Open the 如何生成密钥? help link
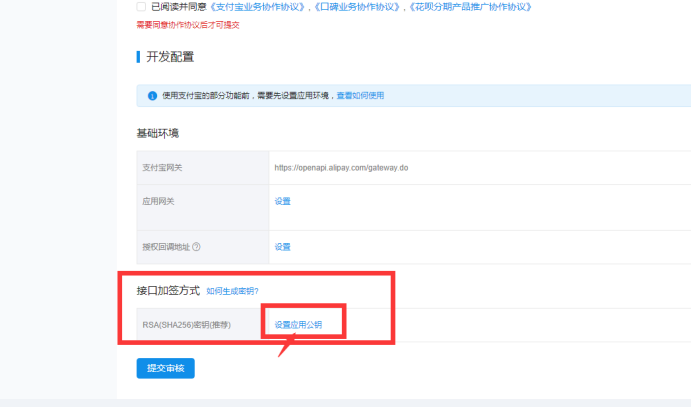The width and height of the screenshot is (691, 407). coord(232,291)
